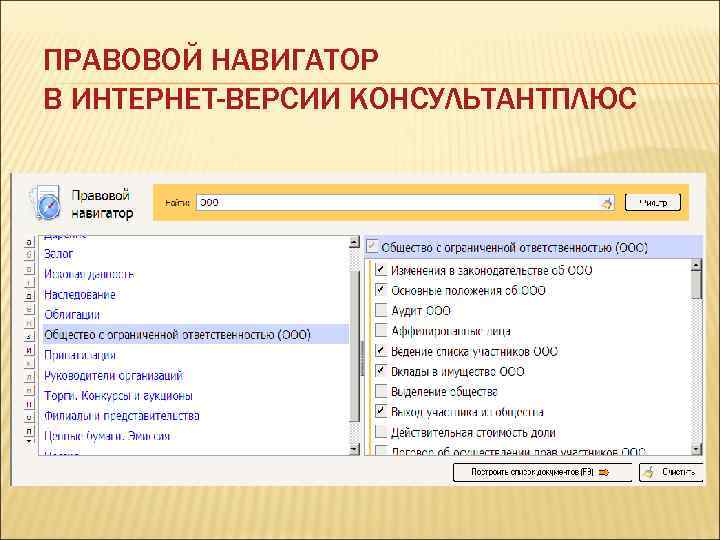The height and width of the screenshot is (540, 720).
Task: Click the 'Аудит ООО' label text
Action: pyautogui.click(x=421, y=311)
